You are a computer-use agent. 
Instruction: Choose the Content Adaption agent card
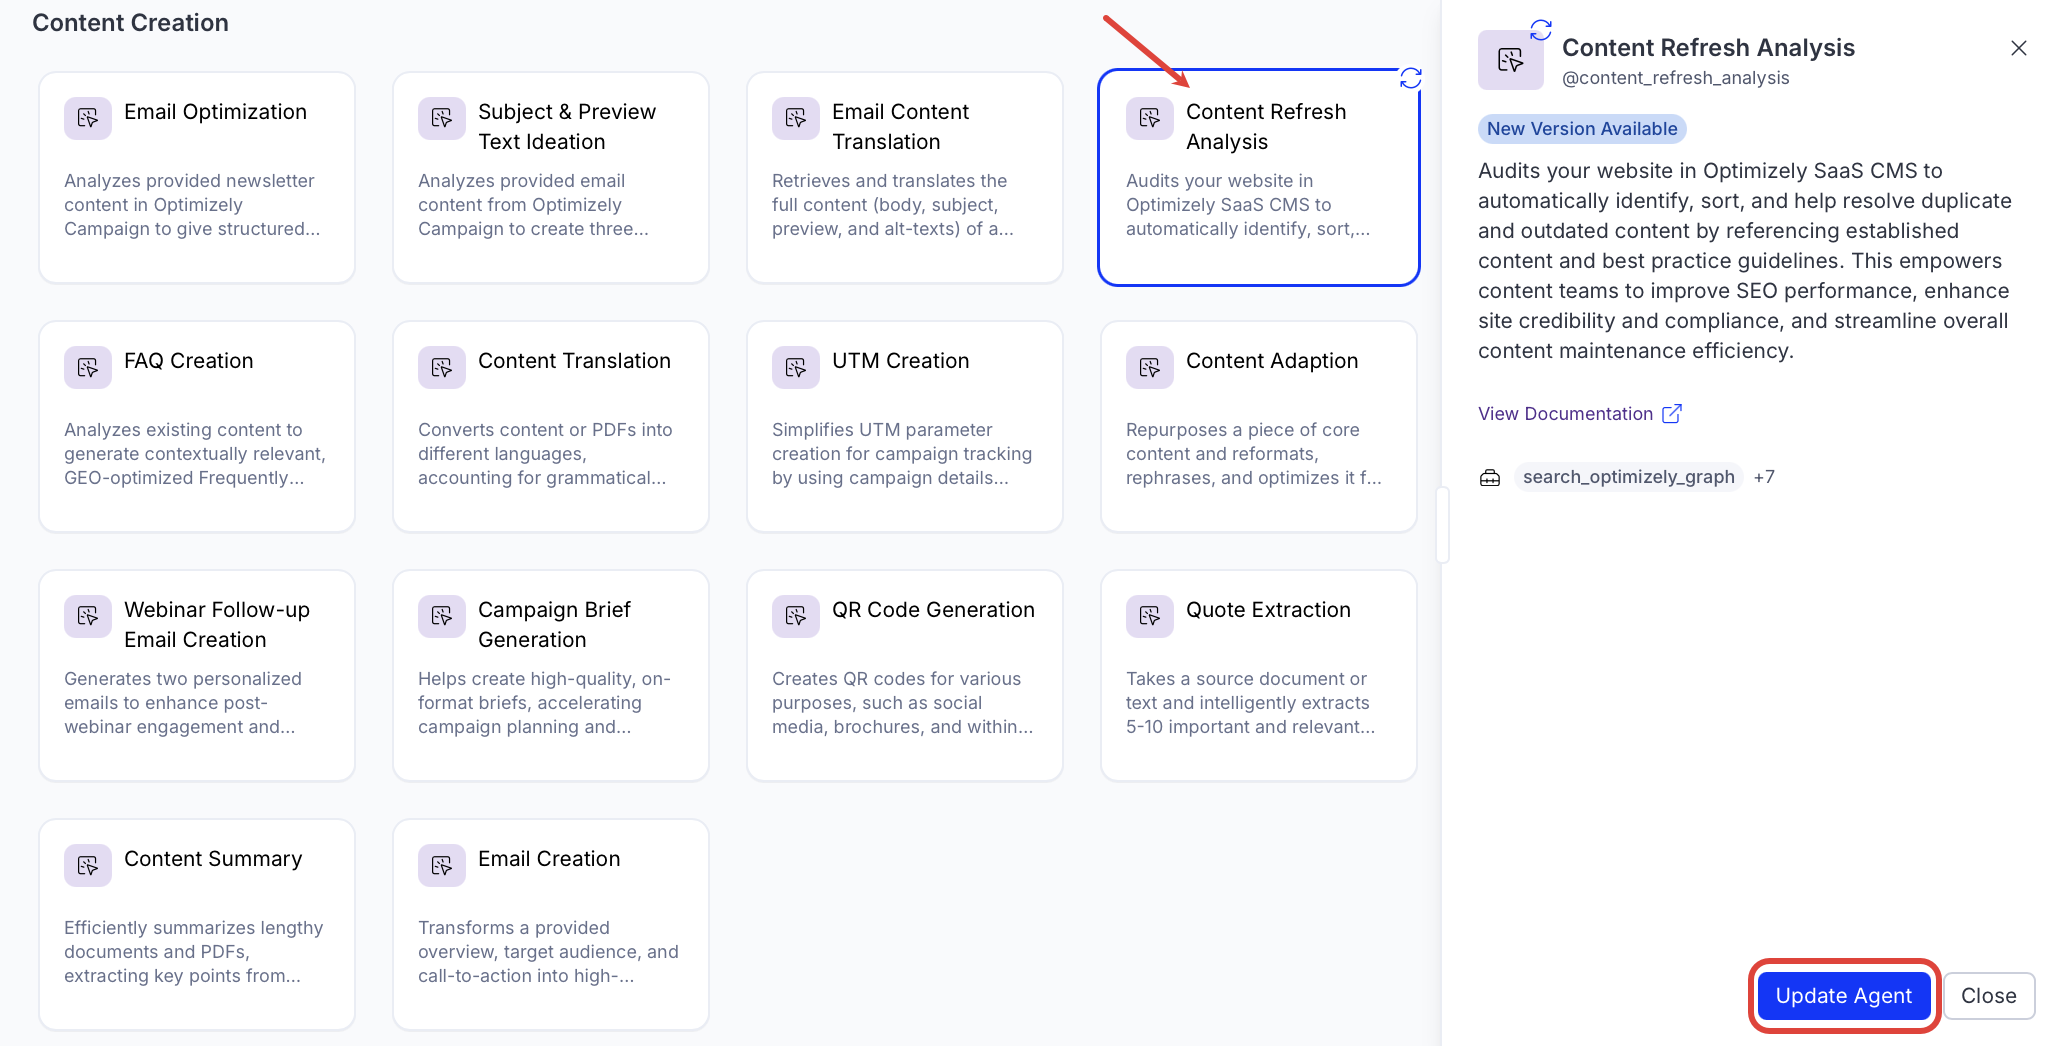(1258, 427)
